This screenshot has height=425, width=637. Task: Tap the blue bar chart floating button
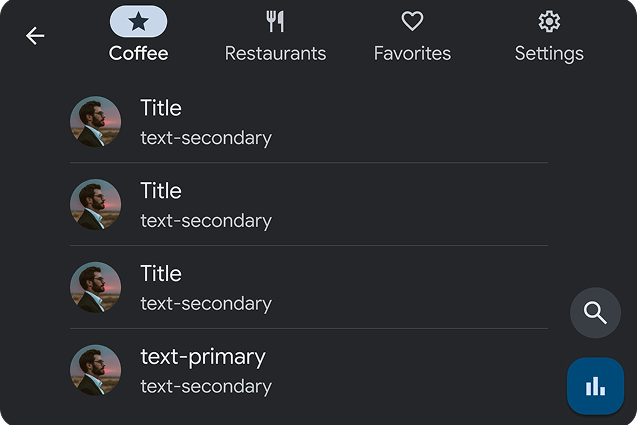pos(595,386)
